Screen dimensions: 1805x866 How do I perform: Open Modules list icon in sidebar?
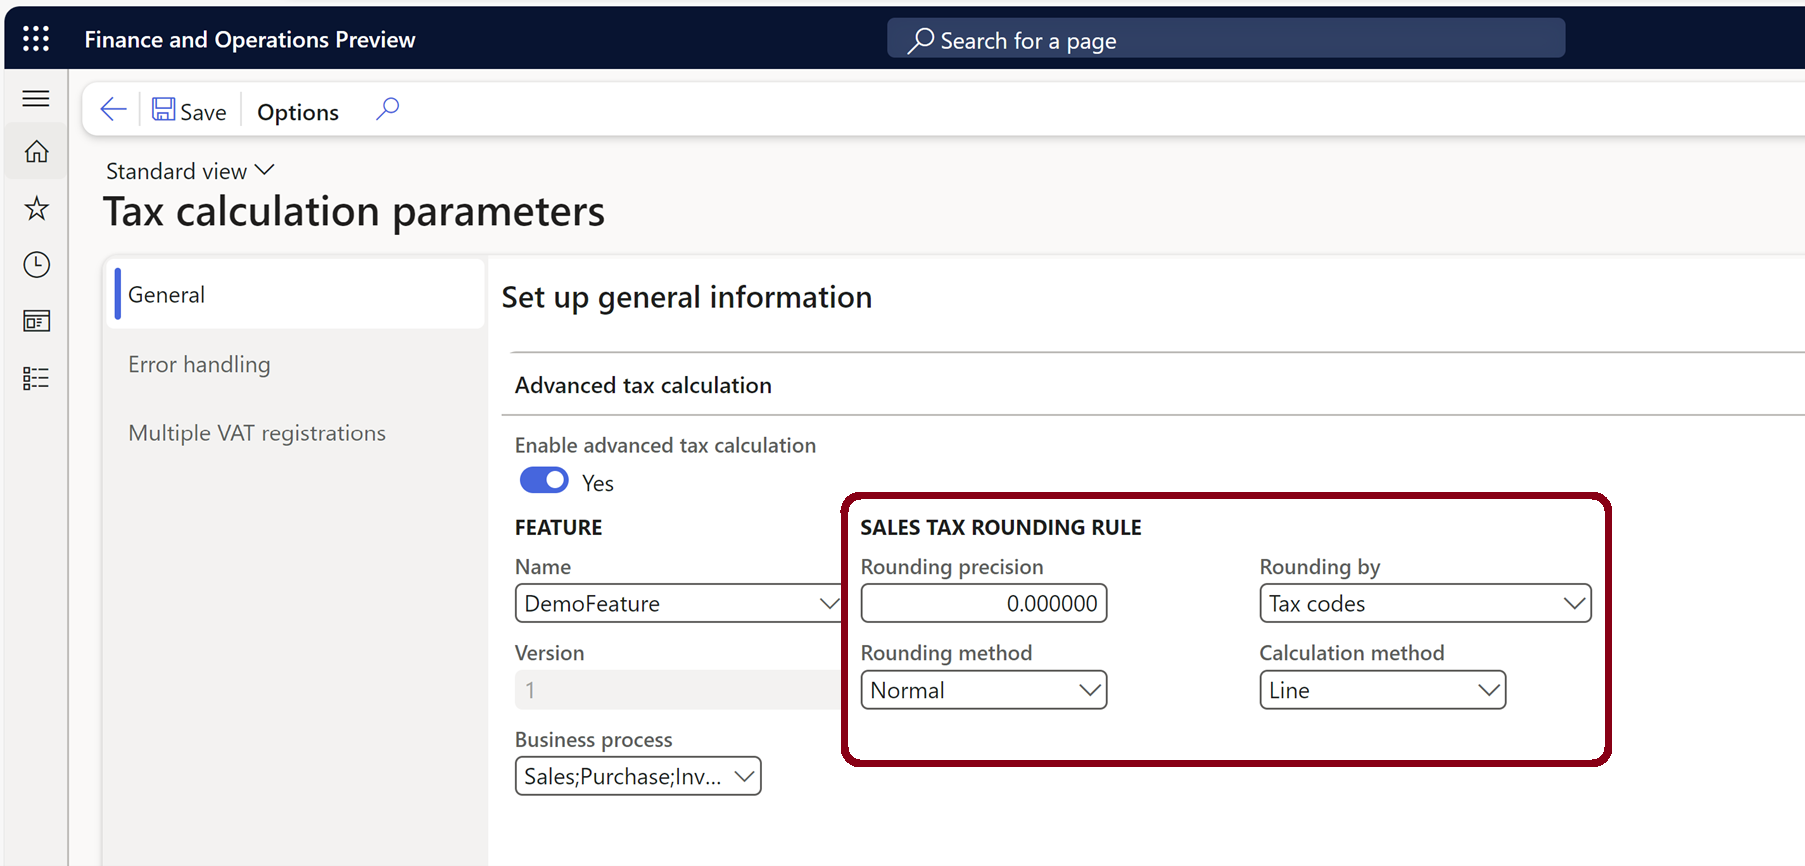click(x=36, y=378)
